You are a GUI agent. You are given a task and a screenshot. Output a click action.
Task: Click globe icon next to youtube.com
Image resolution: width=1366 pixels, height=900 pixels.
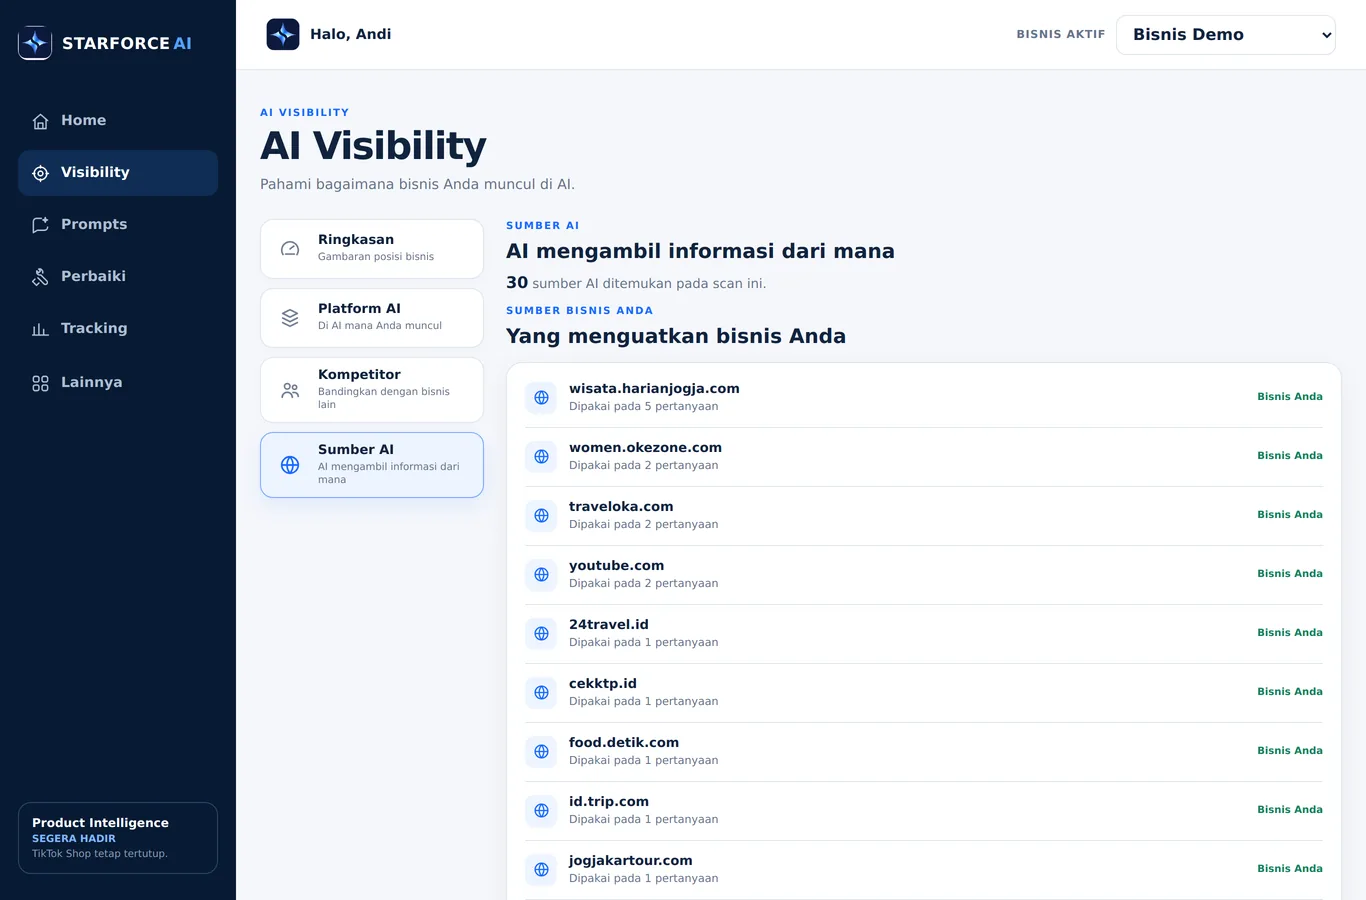(x=541, y=574)
